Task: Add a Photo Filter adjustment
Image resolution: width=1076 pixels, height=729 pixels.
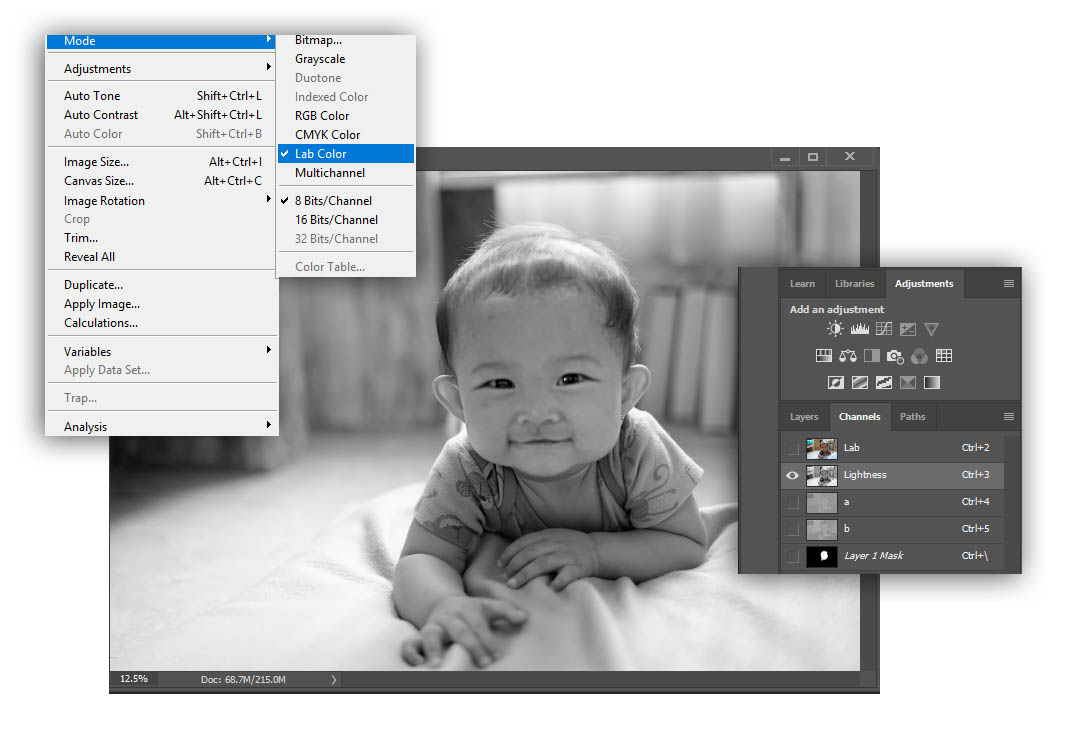Action: (895, 356)
